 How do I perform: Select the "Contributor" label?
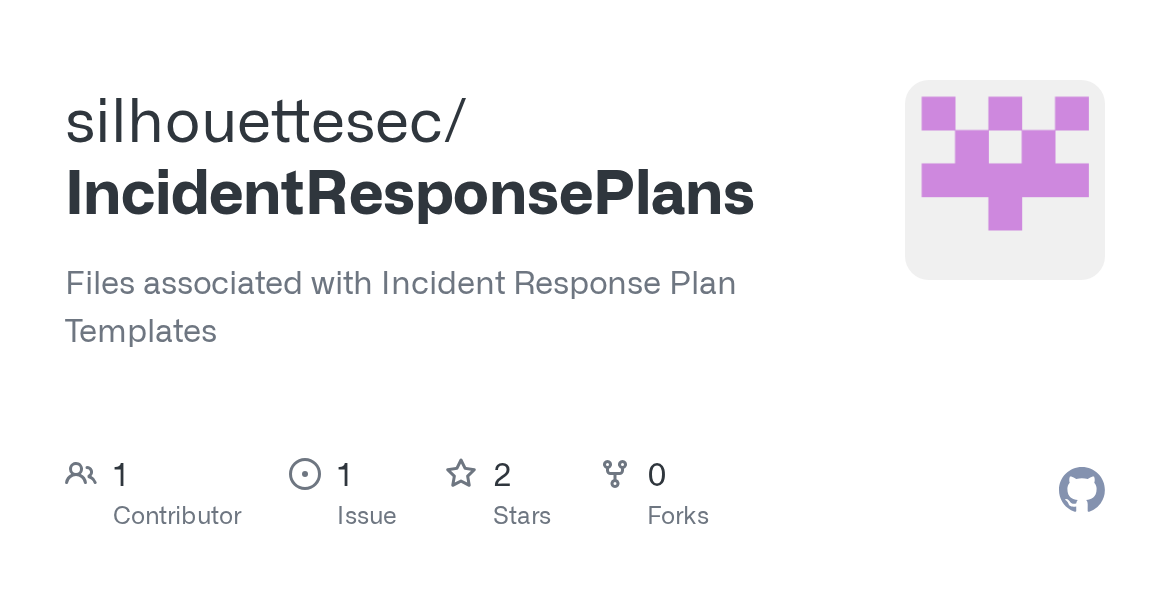[177, 516]
